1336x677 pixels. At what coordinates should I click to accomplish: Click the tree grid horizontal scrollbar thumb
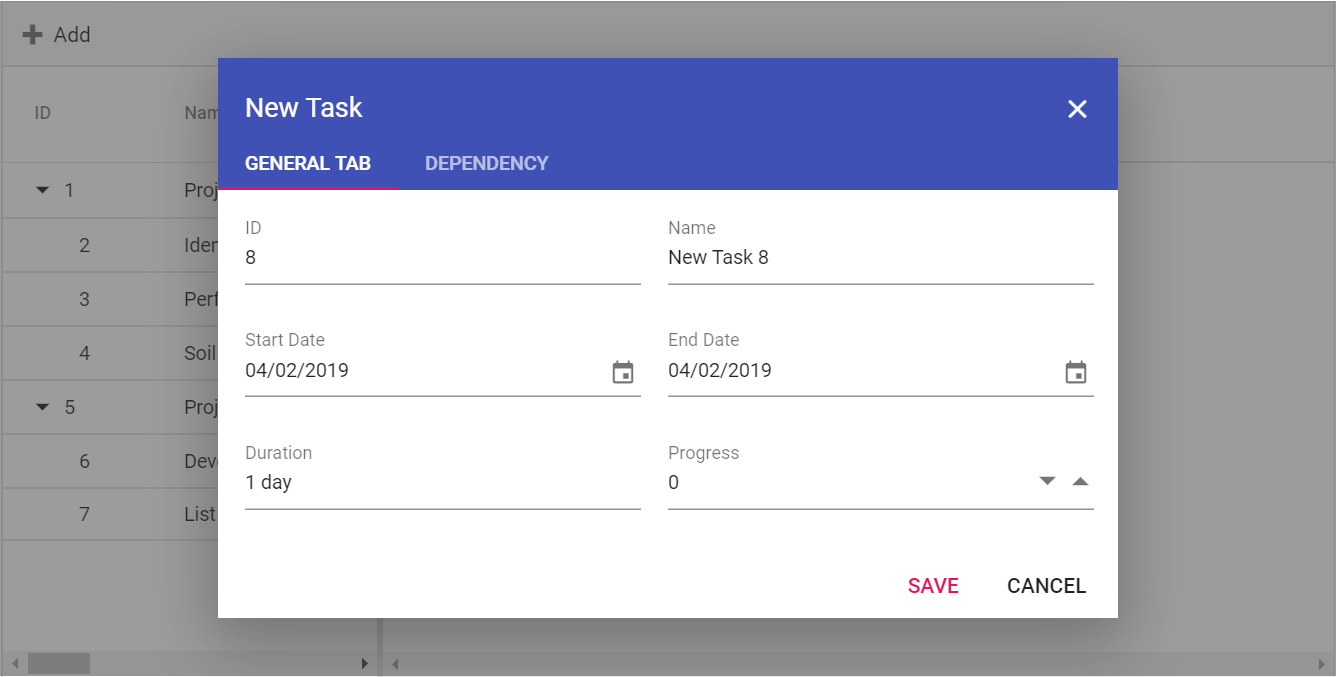click(59, 664)
